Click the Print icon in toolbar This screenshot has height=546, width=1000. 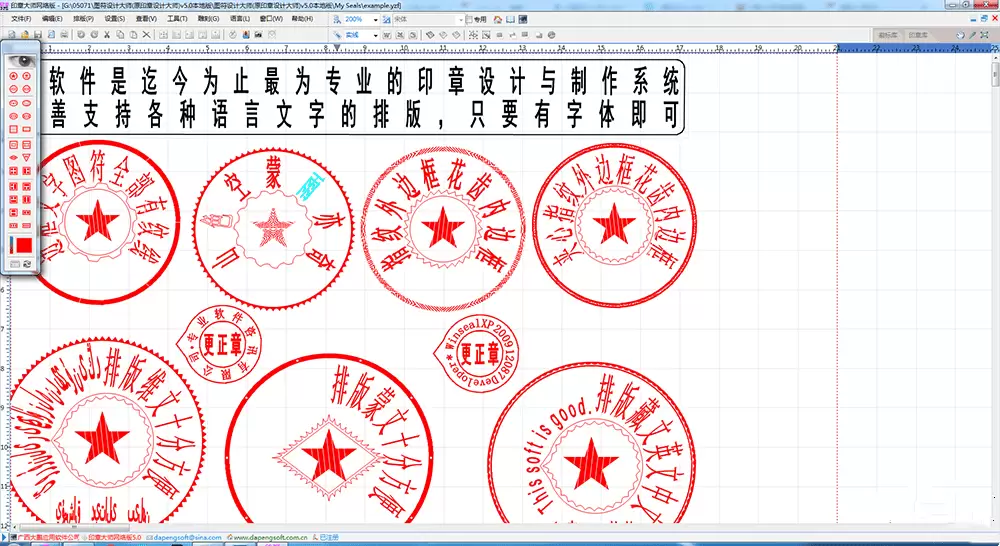(64, 34)
